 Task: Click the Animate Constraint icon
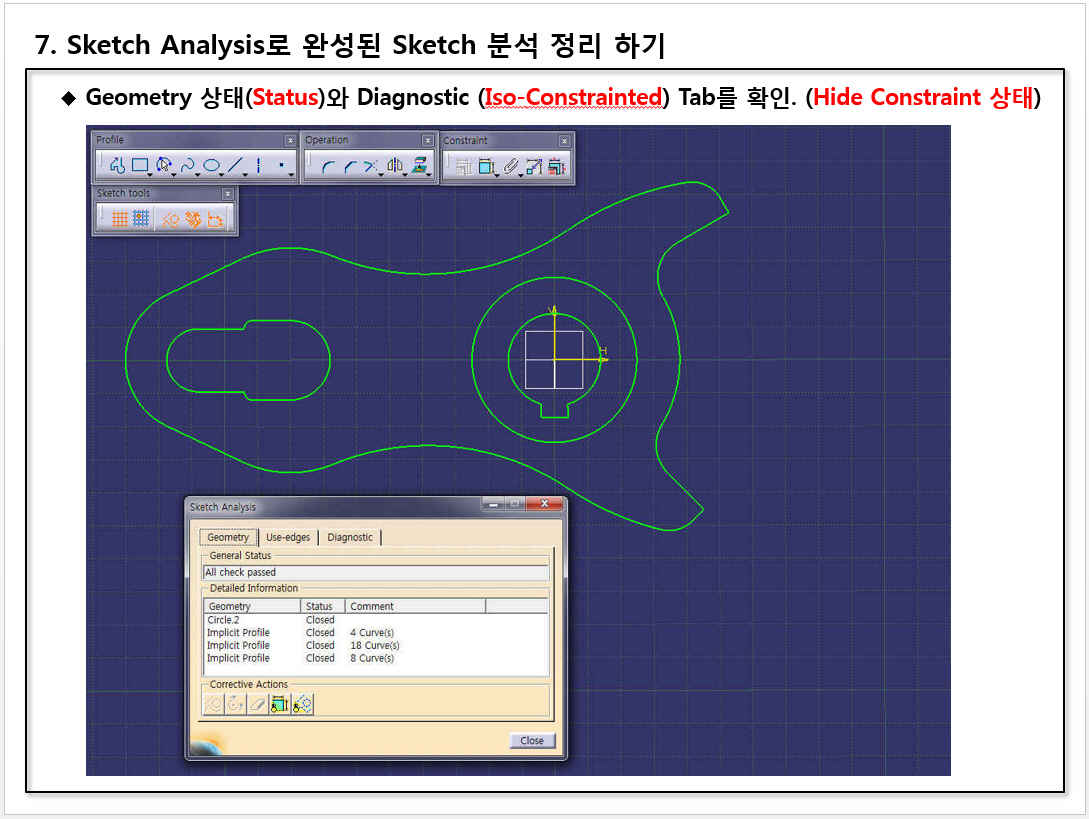[x=535, y=167]
